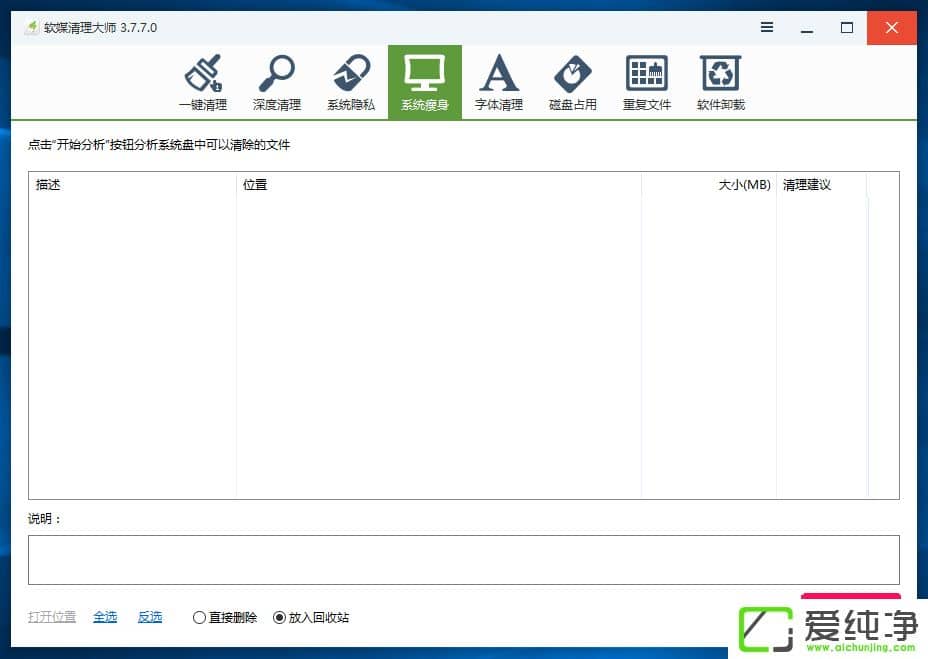928x659 pixels.
Task: Open the 磁盘占用 disk usage tool
Action: click(x=572, y=82)
